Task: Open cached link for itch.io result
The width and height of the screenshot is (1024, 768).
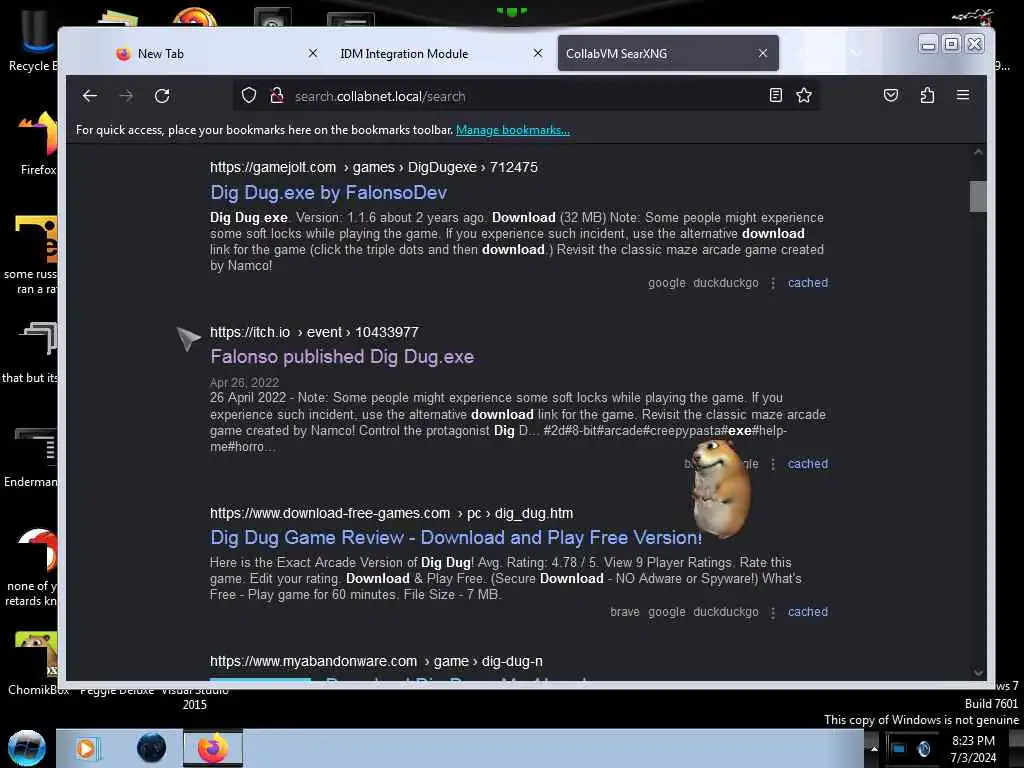Action: pos(808,464)
